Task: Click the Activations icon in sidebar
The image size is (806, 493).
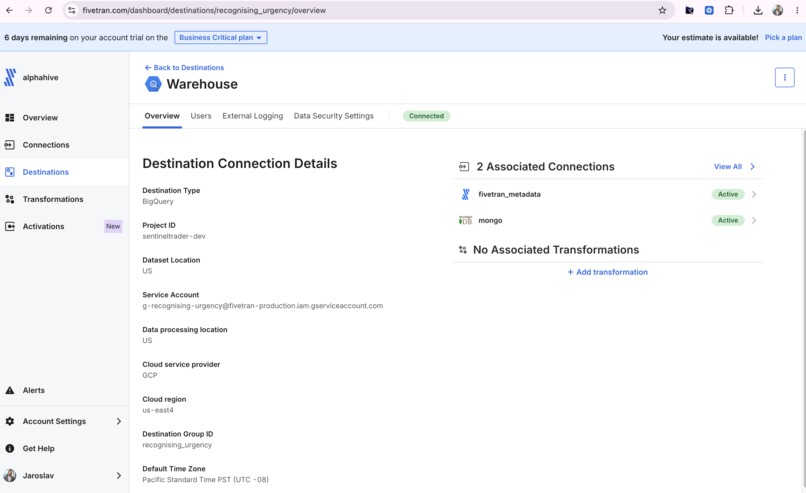Action: pyautogui.click(x=10, y=227)
